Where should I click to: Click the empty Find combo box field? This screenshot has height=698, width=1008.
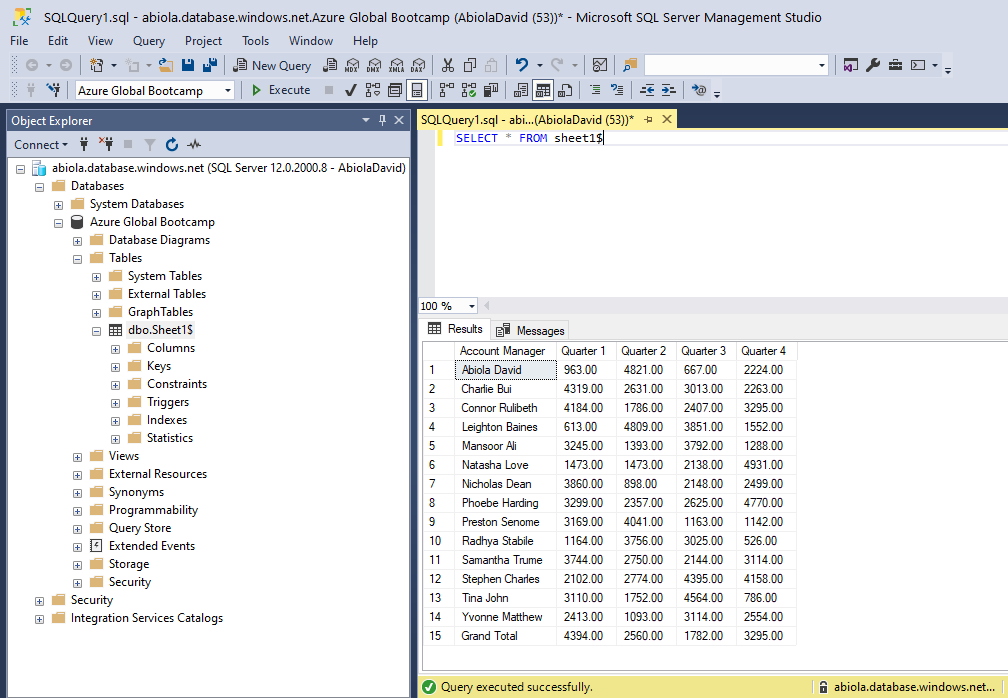coord(730,65)
